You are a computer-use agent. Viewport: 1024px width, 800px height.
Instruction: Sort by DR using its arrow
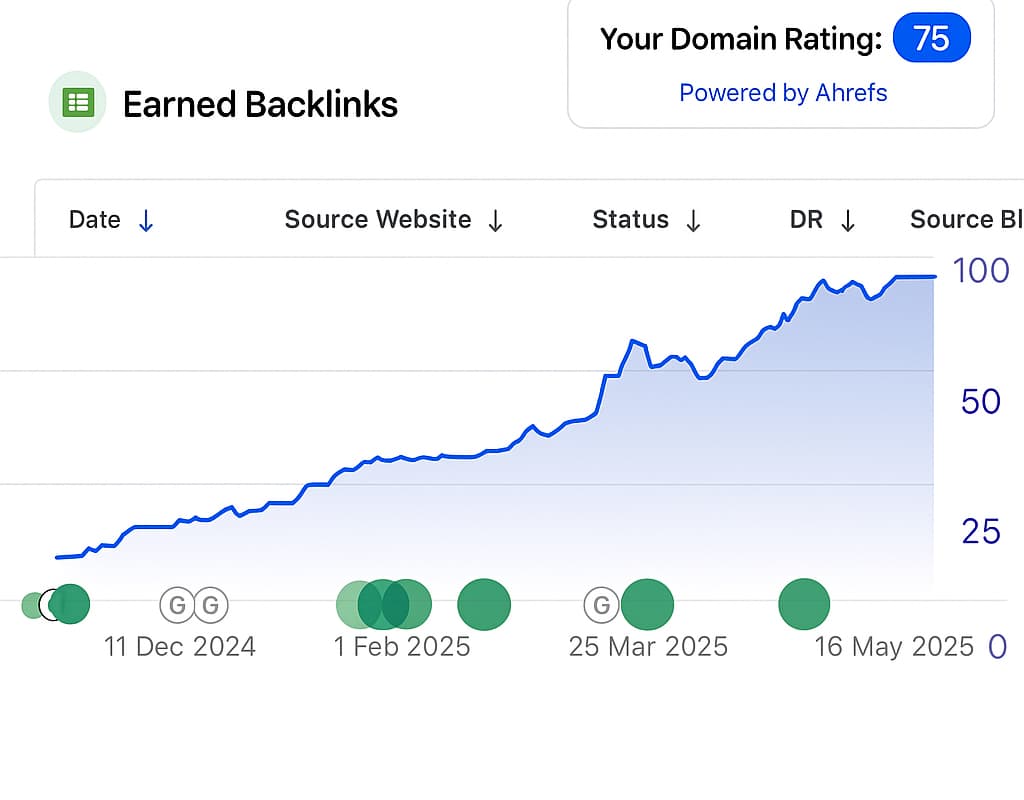[848, 221]
